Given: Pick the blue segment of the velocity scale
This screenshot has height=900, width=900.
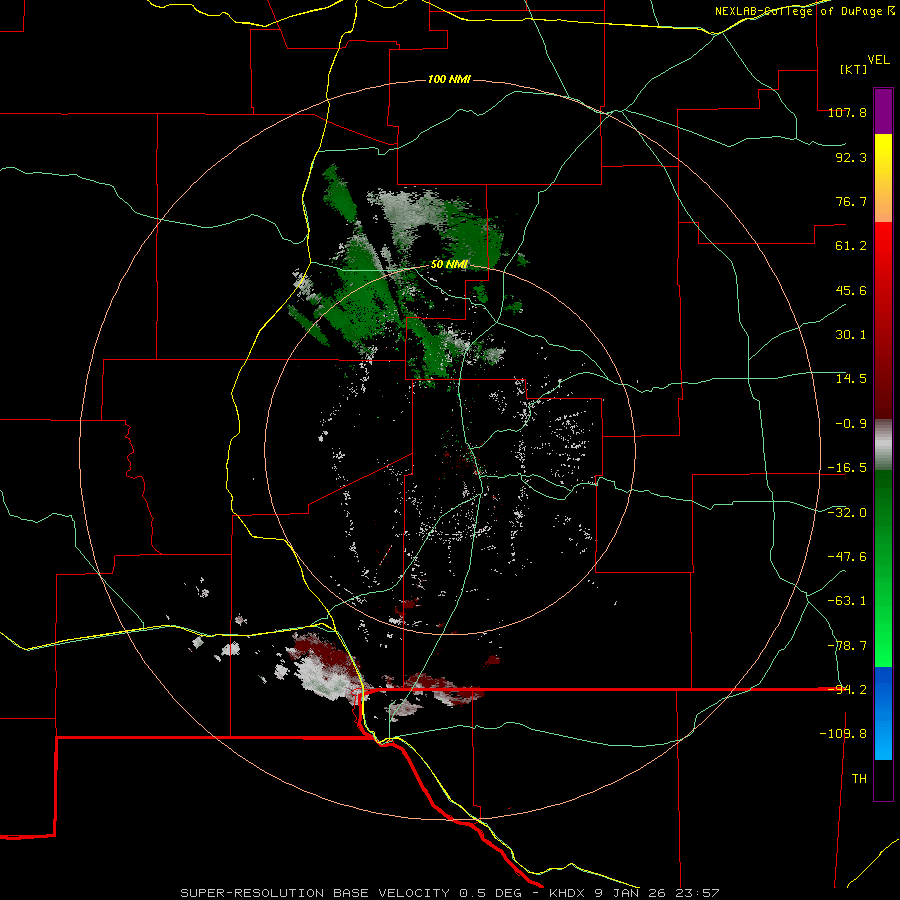Looking at the screenshot, I should point(883,713).
